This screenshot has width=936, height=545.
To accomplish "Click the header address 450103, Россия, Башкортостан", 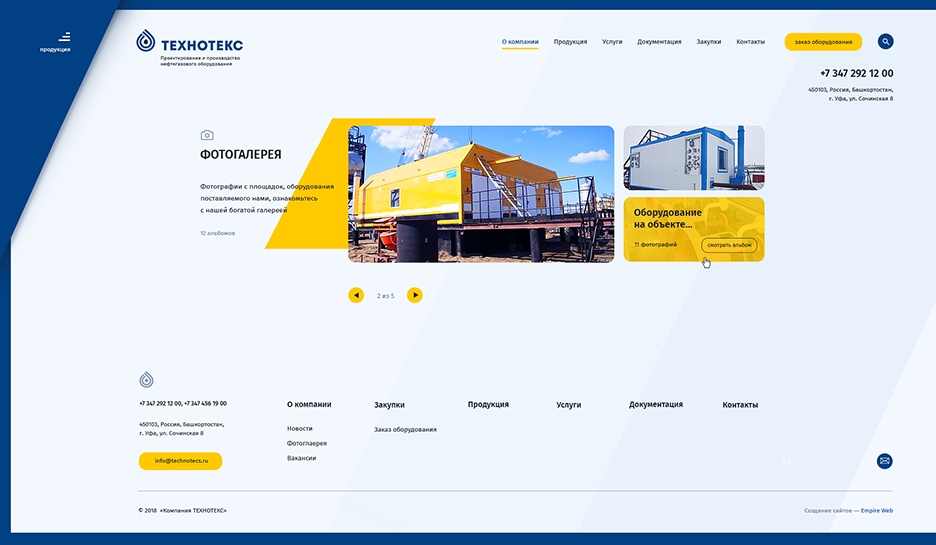I will pos(851,90).
